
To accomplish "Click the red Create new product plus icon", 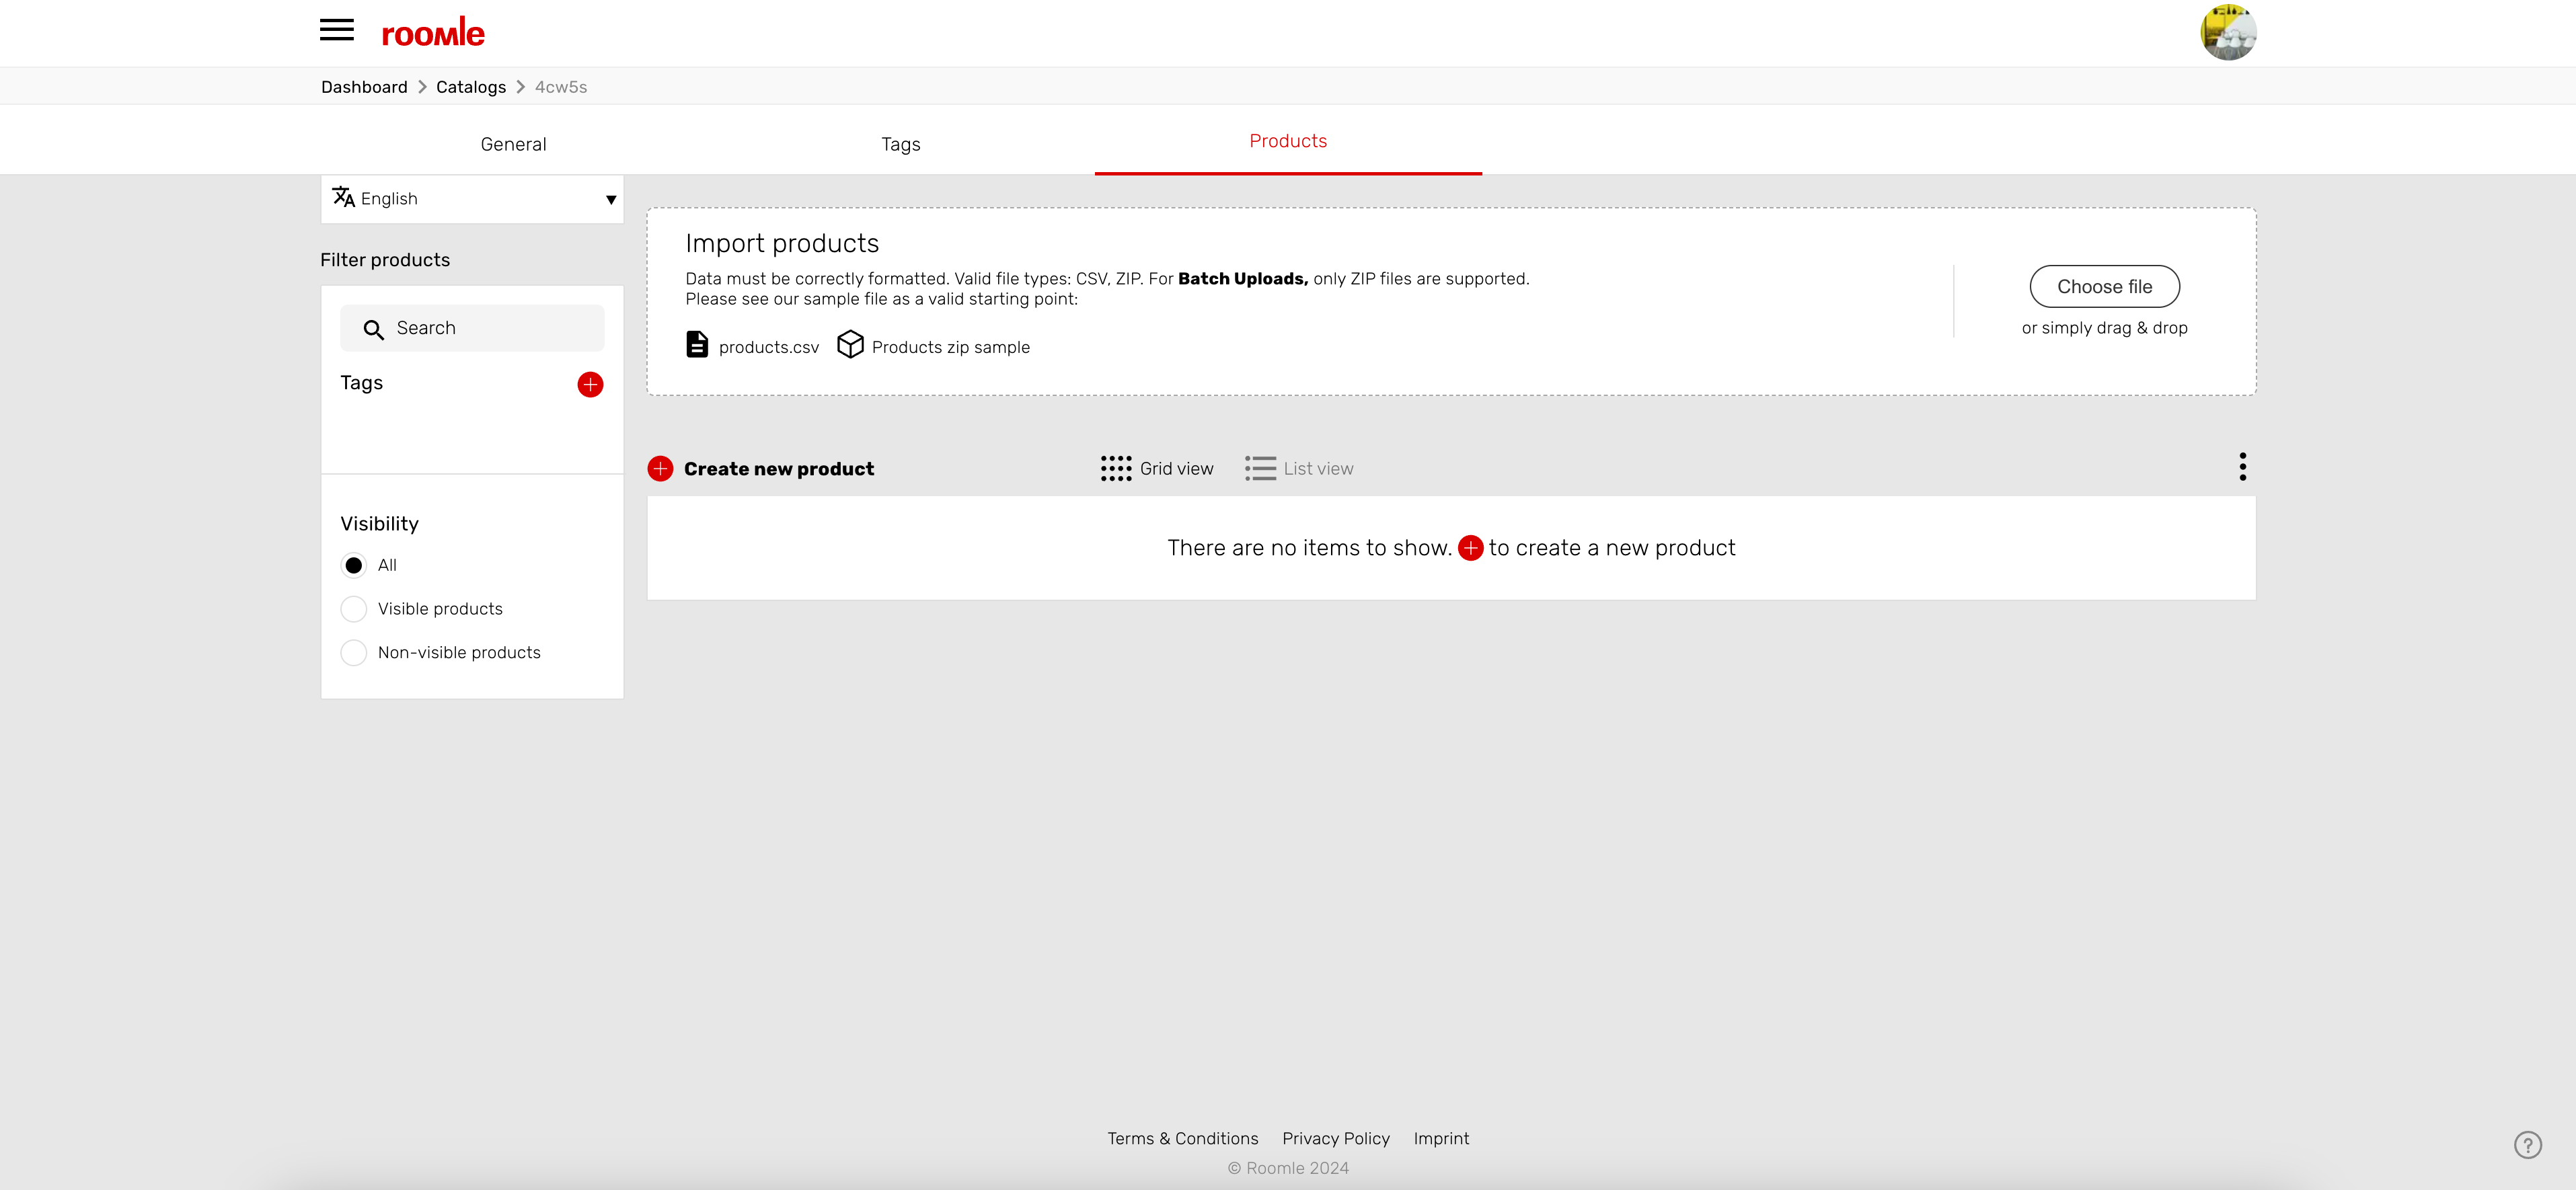I will point(660,469).
